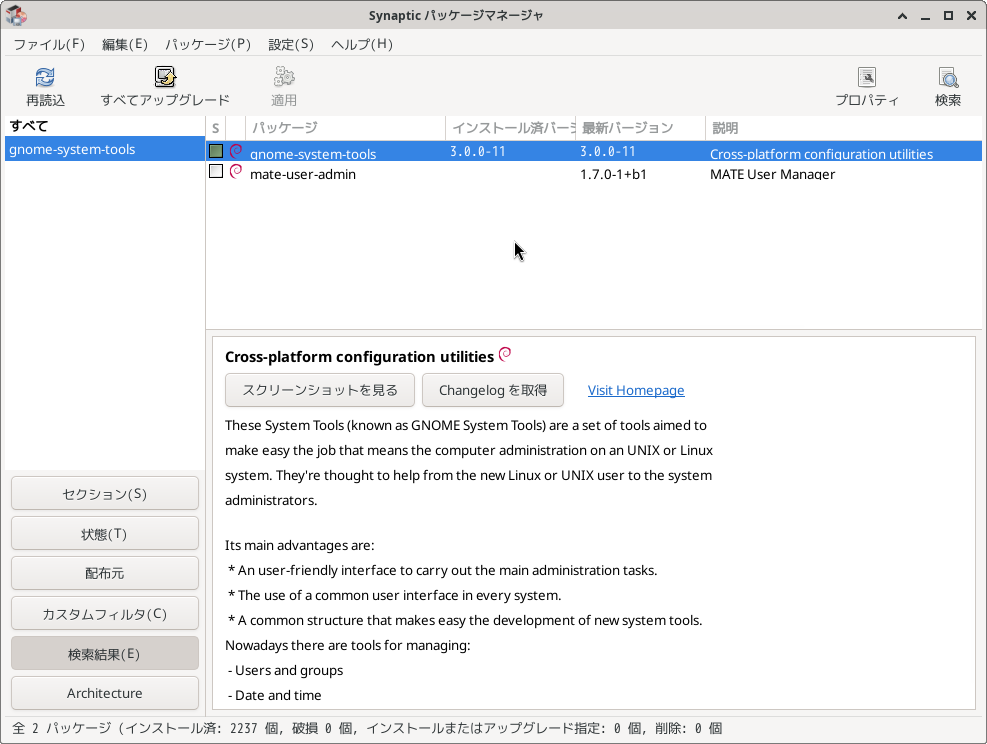Select gnome-system-tools in the left filter list

(x=104, y=149)
